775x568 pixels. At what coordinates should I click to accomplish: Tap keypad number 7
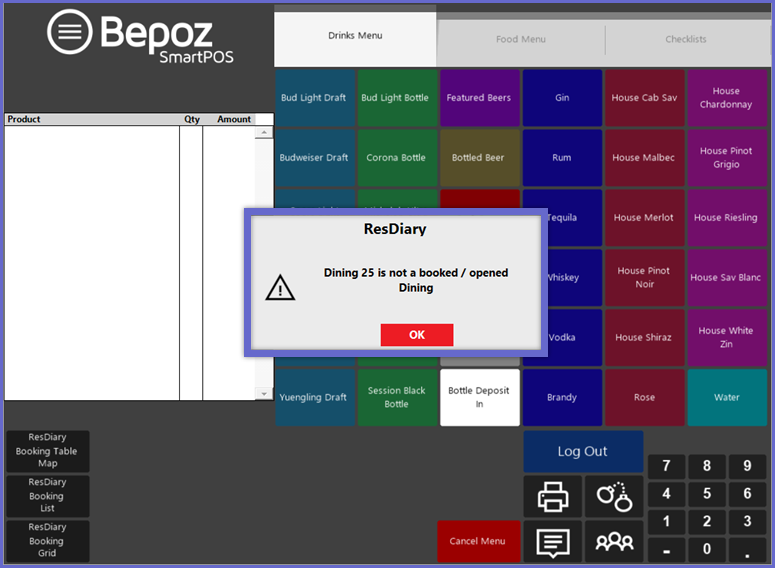(666, 466)
